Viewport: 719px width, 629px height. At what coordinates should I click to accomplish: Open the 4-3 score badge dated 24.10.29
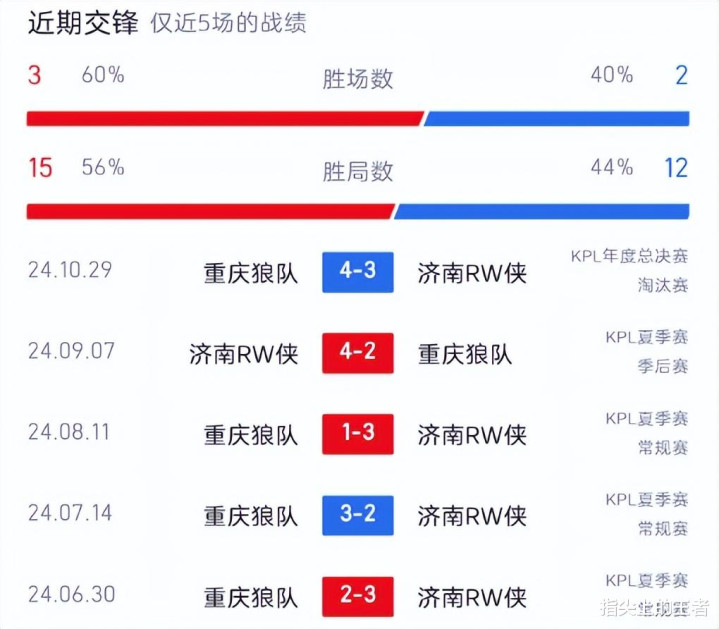358,272
